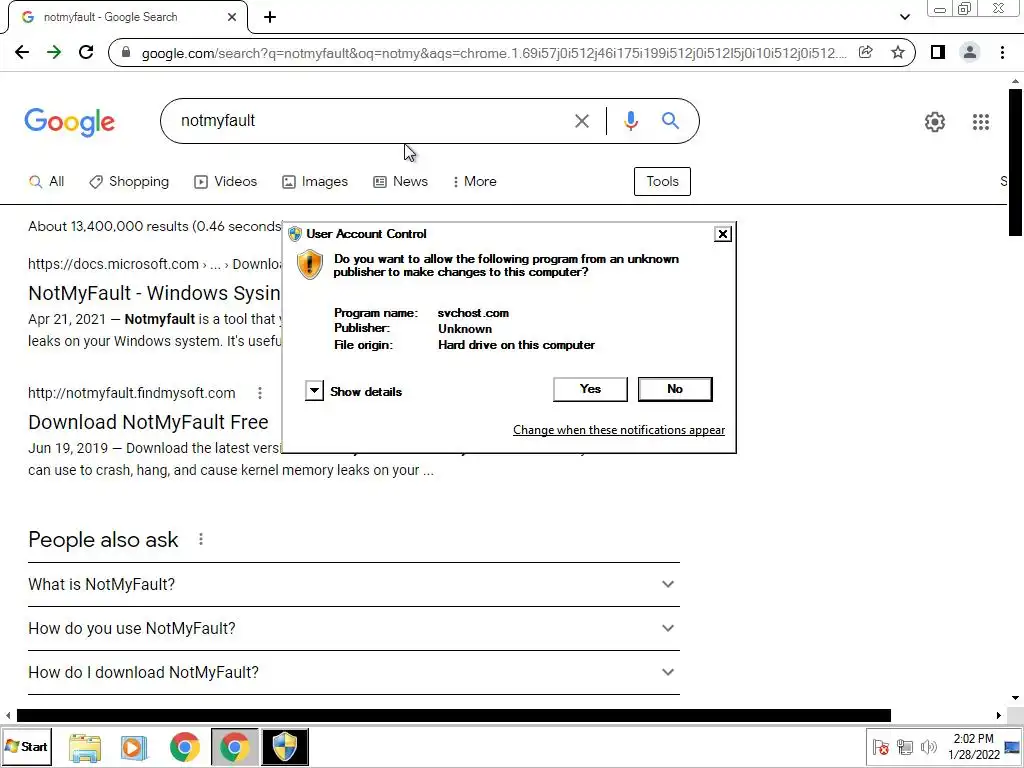Open the Windows Start menu

tap(26, 746)
